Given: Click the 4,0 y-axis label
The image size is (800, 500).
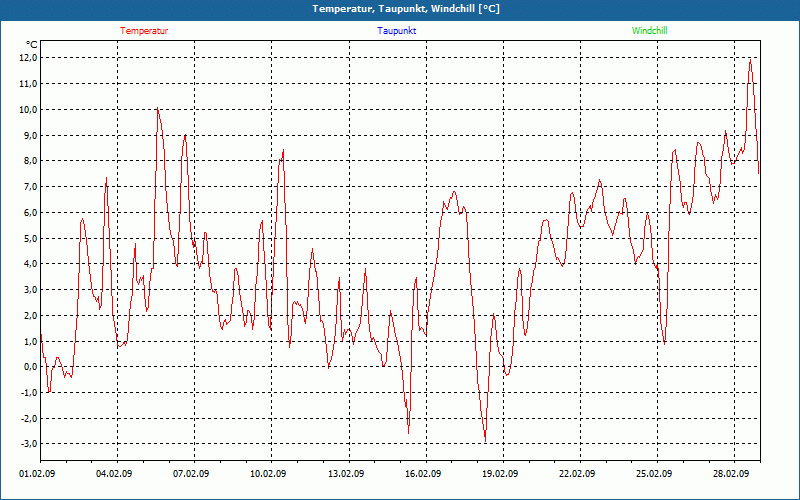Looking at the screenshot, I should [x=30, y=264].
